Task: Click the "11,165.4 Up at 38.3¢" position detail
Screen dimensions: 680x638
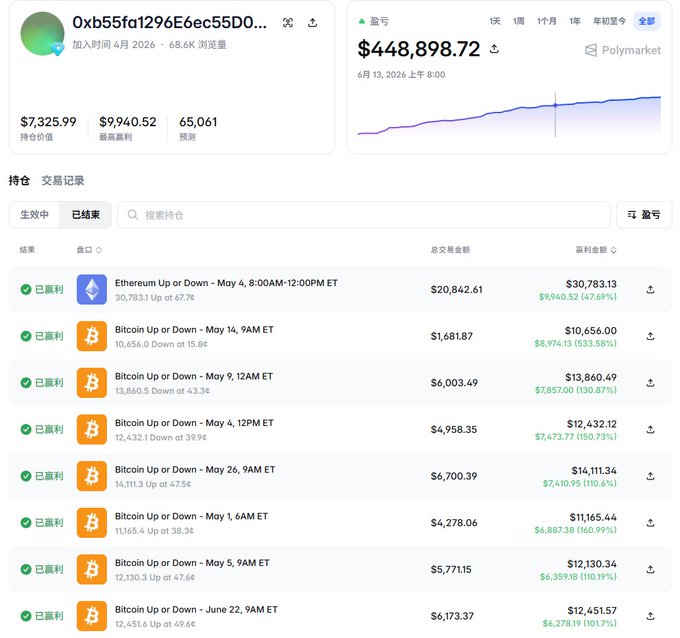Action: pos(154,531)
